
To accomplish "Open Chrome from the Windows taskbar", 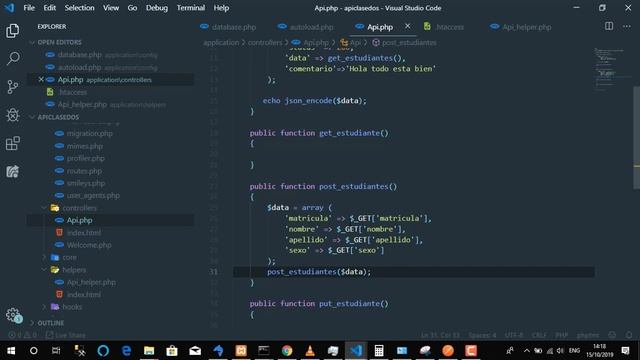I will [x=287, y=350].
